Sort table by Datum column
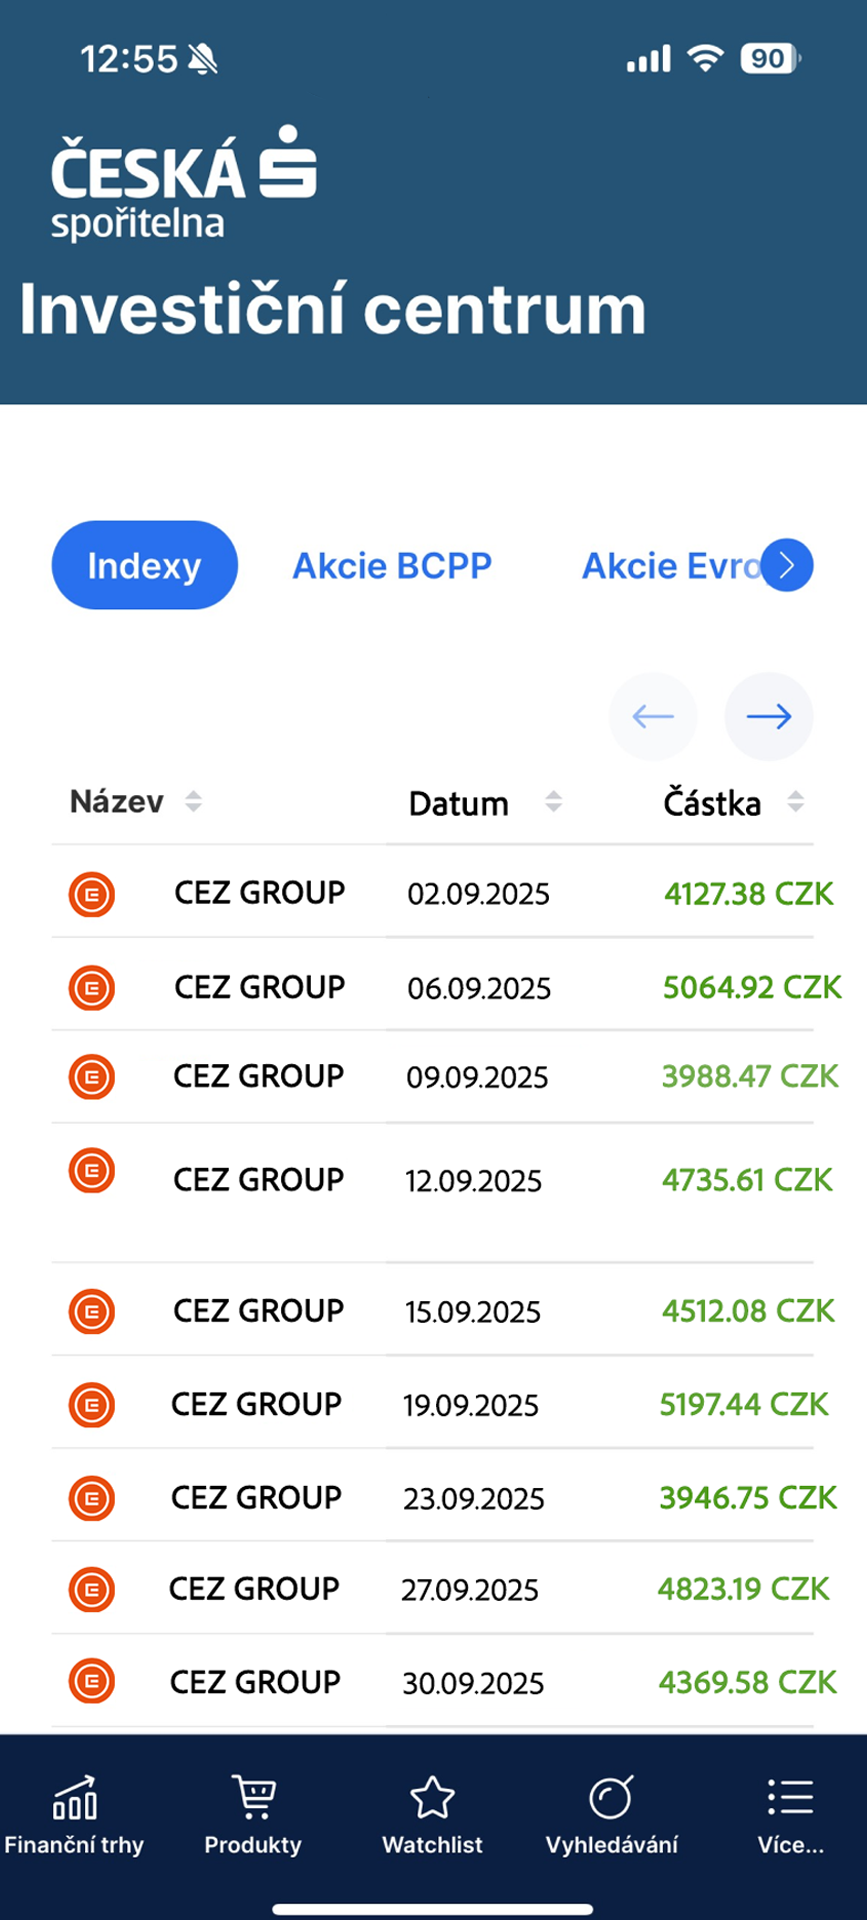The width and height of the screenshot is (867, 1920). [553, 802]
